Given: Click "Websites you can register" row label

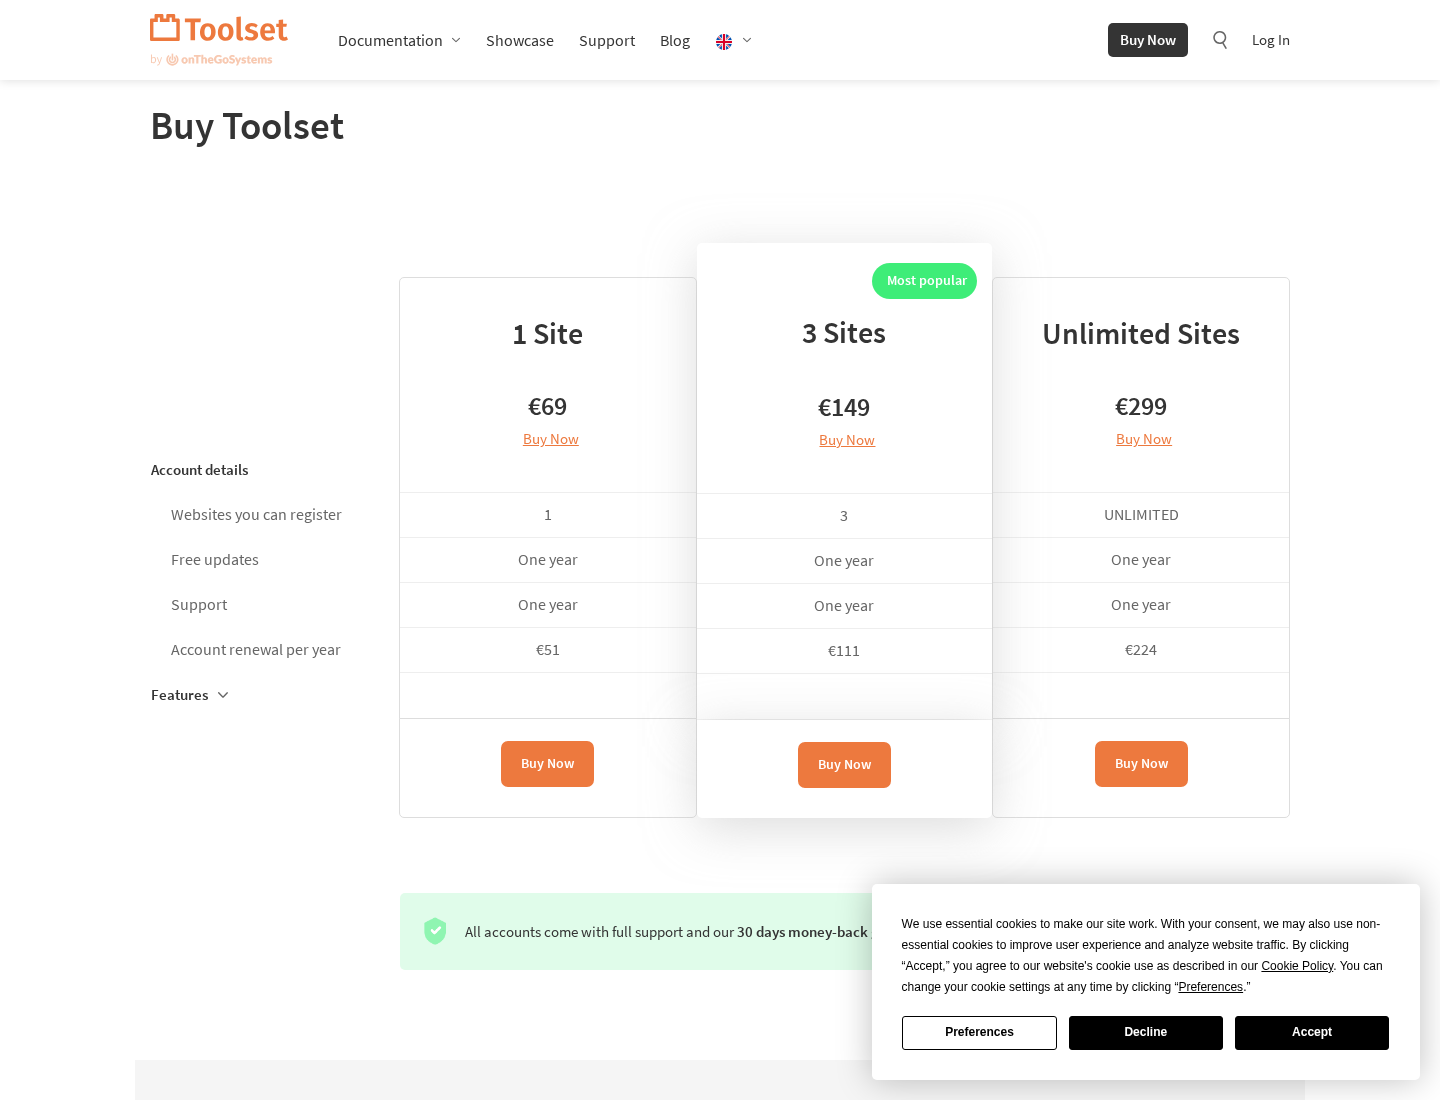Looking at the screenshot, I should tap(256, 515).
